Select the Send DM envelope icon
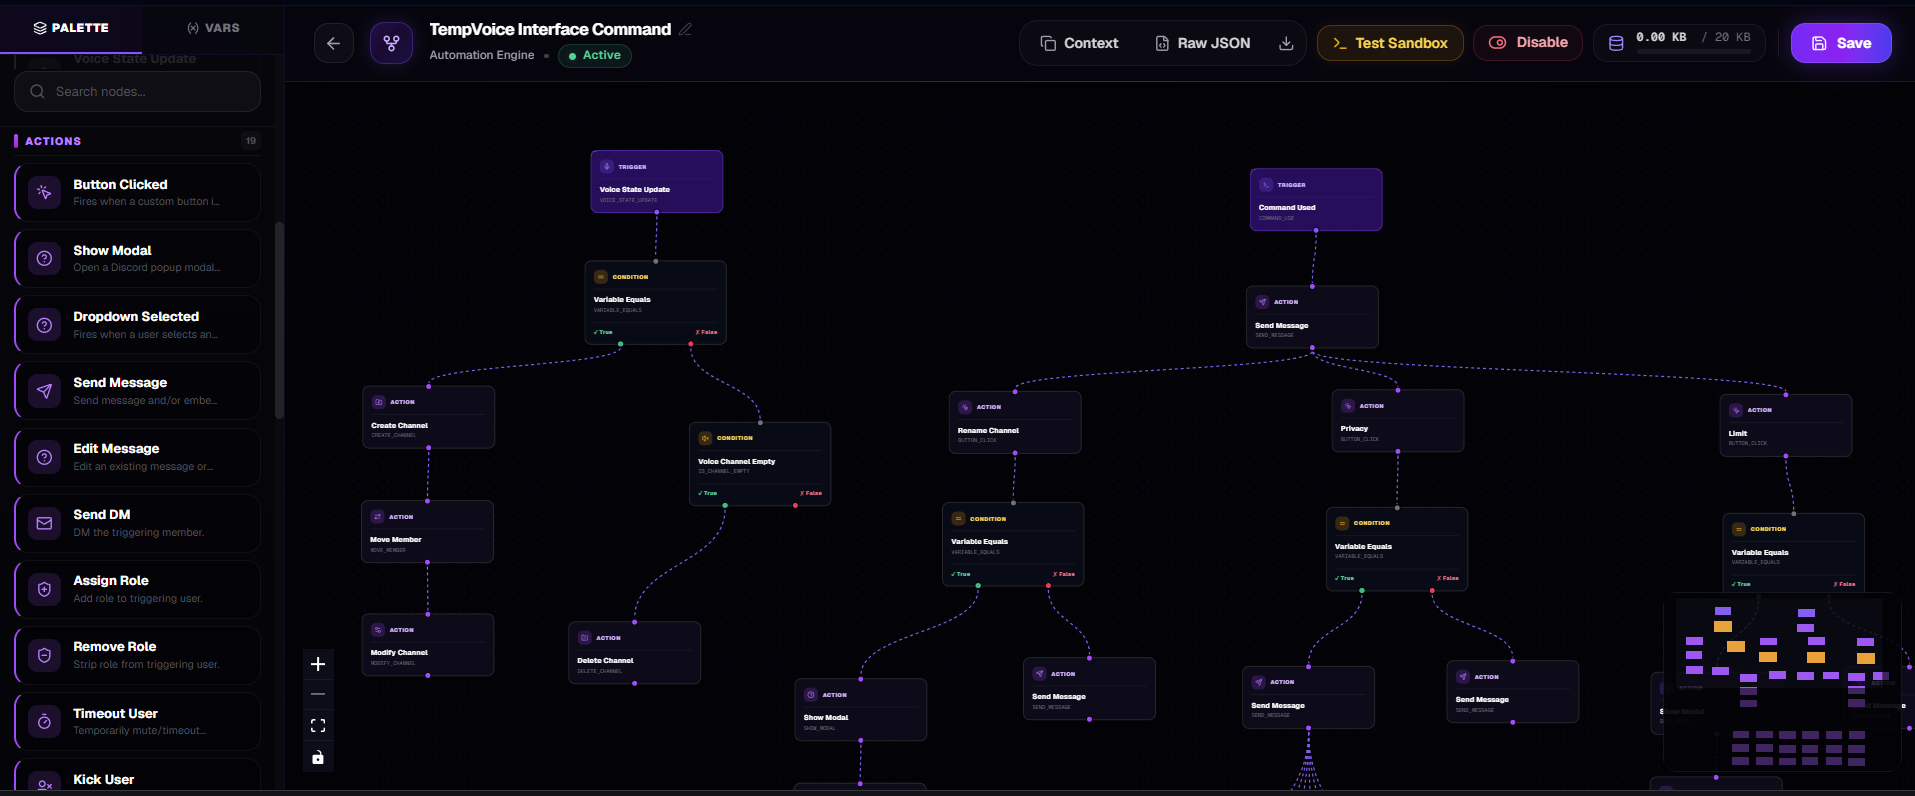This screenshot has width=1915, height=796. (x=44, y=523)
